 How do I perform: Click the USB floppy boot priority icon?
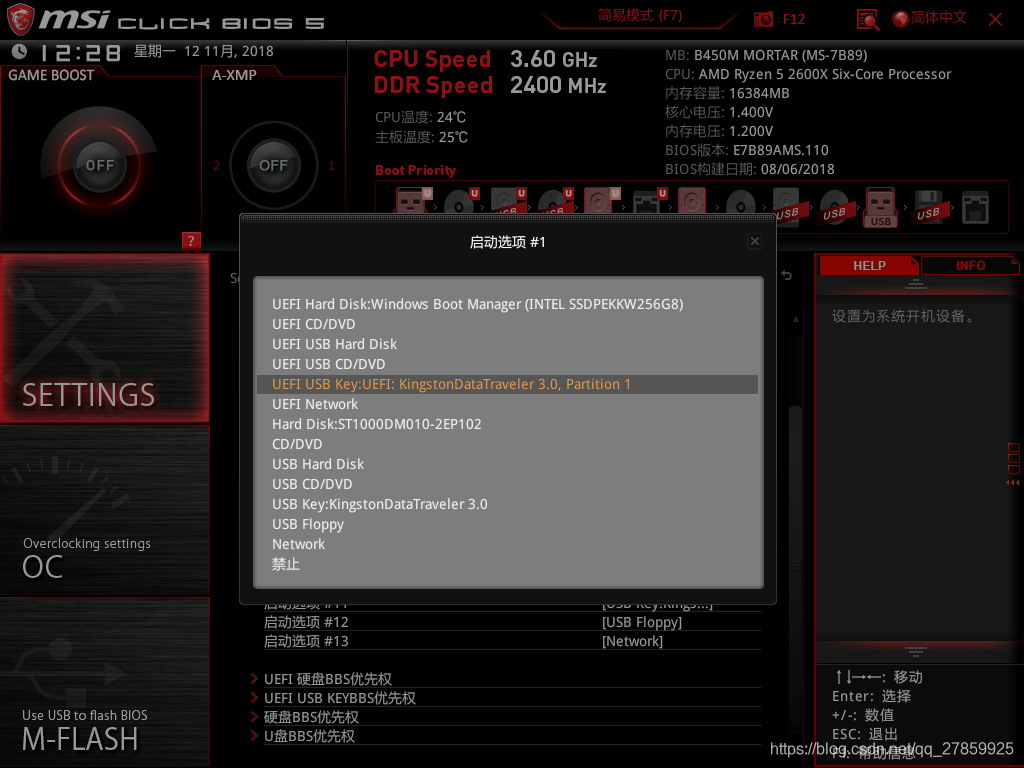click(x=928, y=206)
